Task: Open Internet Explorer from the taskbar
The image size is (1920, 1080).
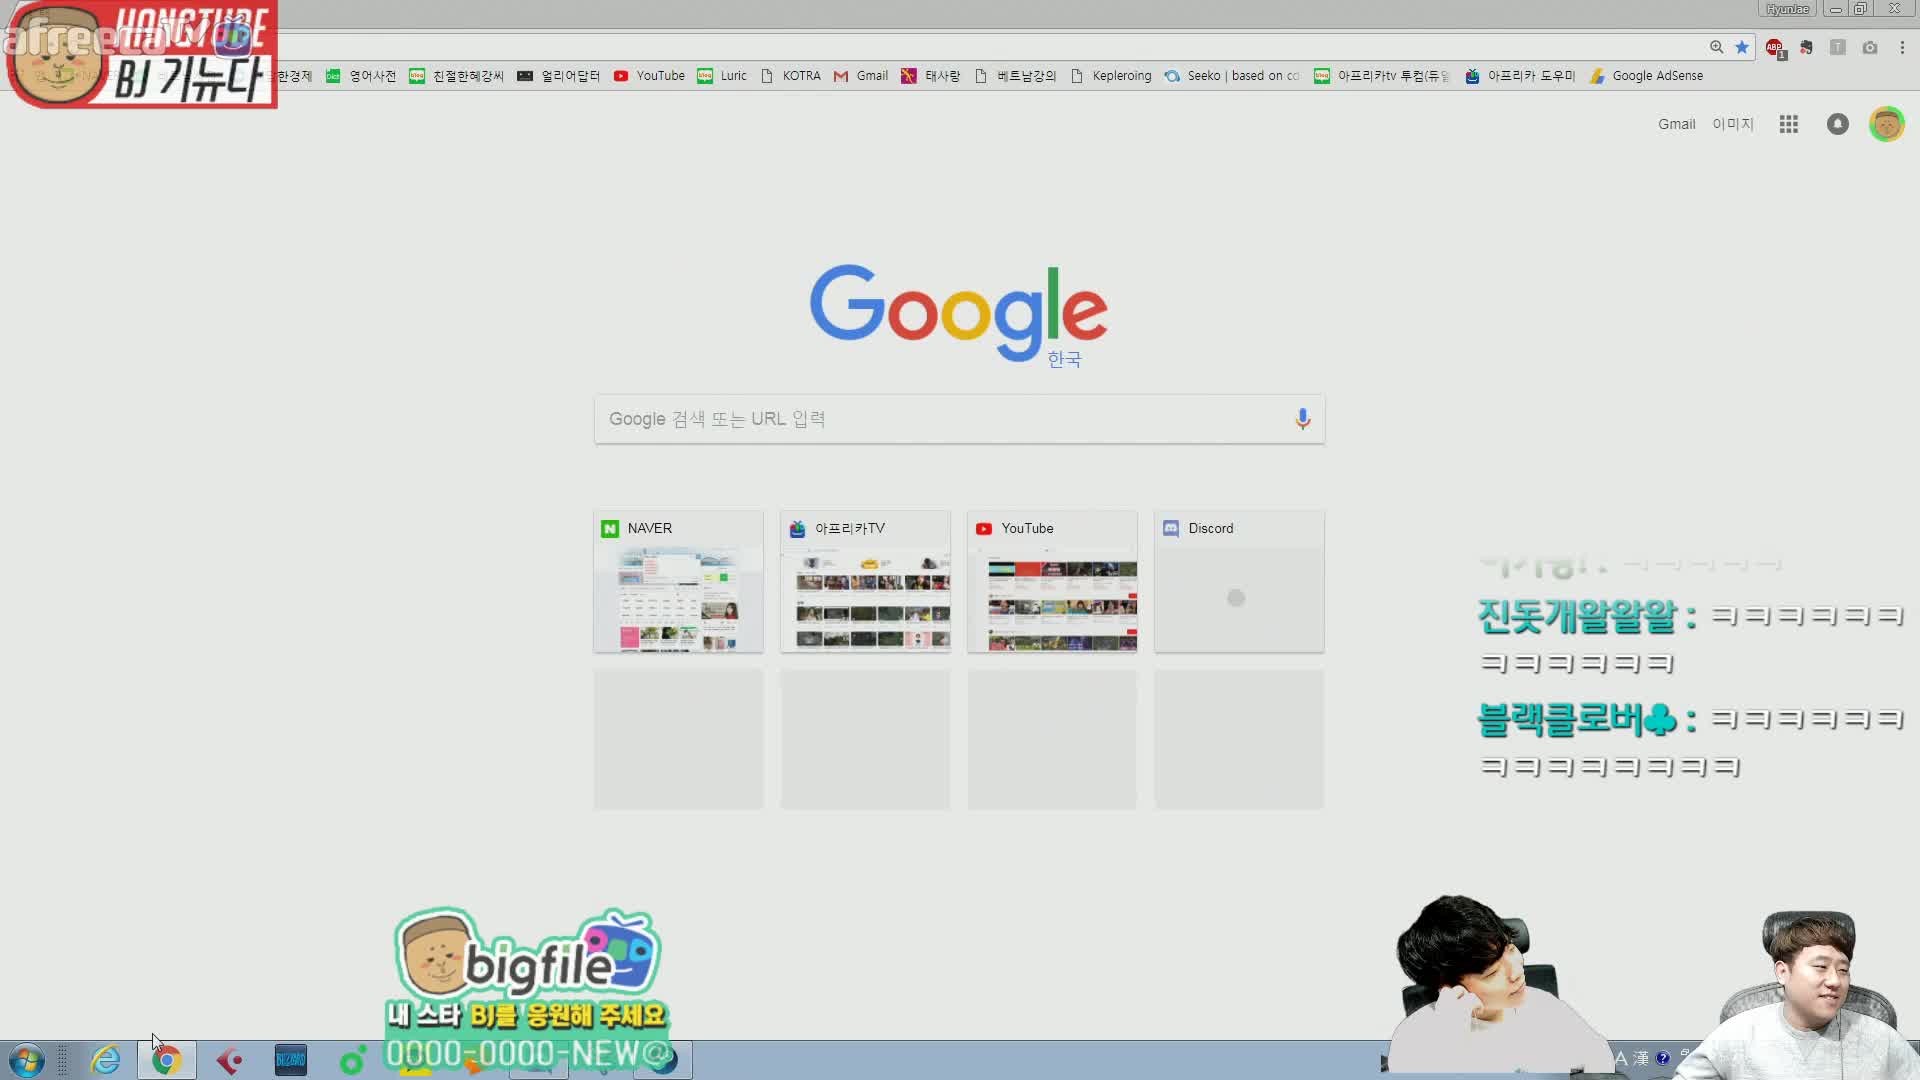Action: pyautogui.click(x=105, y=1060)
